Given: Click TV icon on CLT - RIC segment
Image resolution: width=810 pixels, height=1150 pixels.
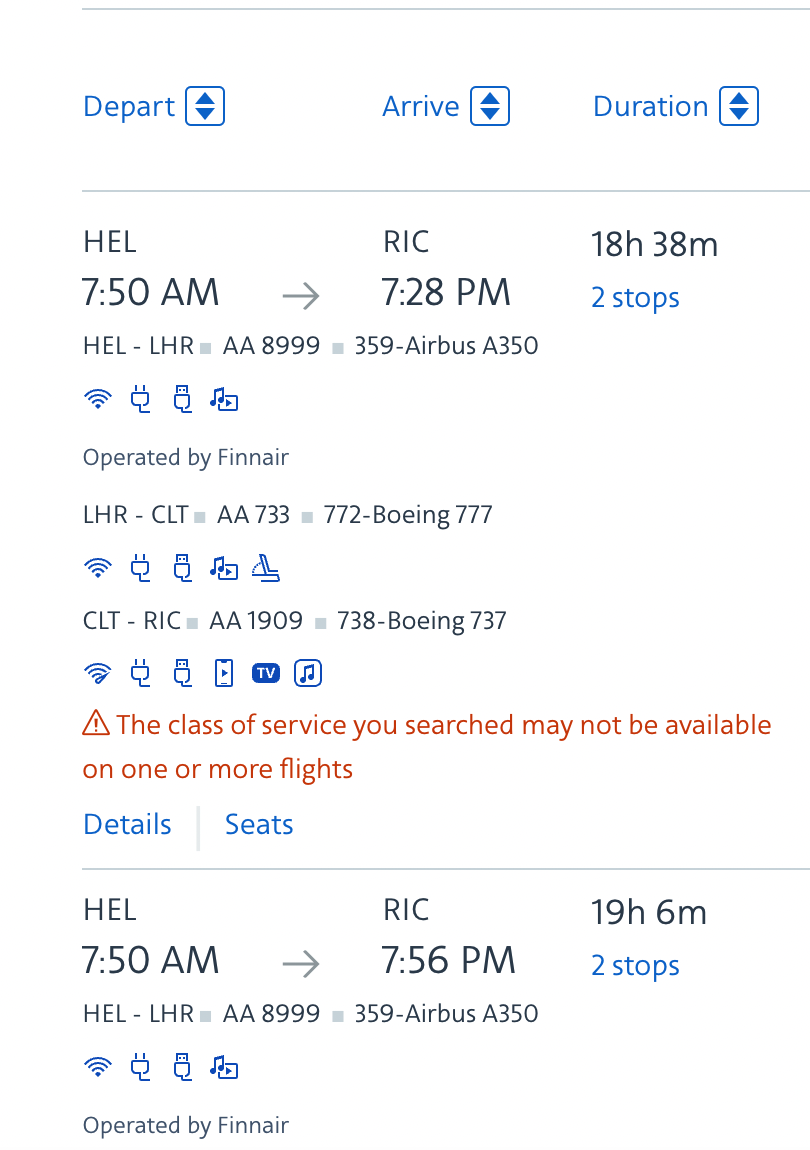Looking at the screenshot, I should [x=266, y=673].
